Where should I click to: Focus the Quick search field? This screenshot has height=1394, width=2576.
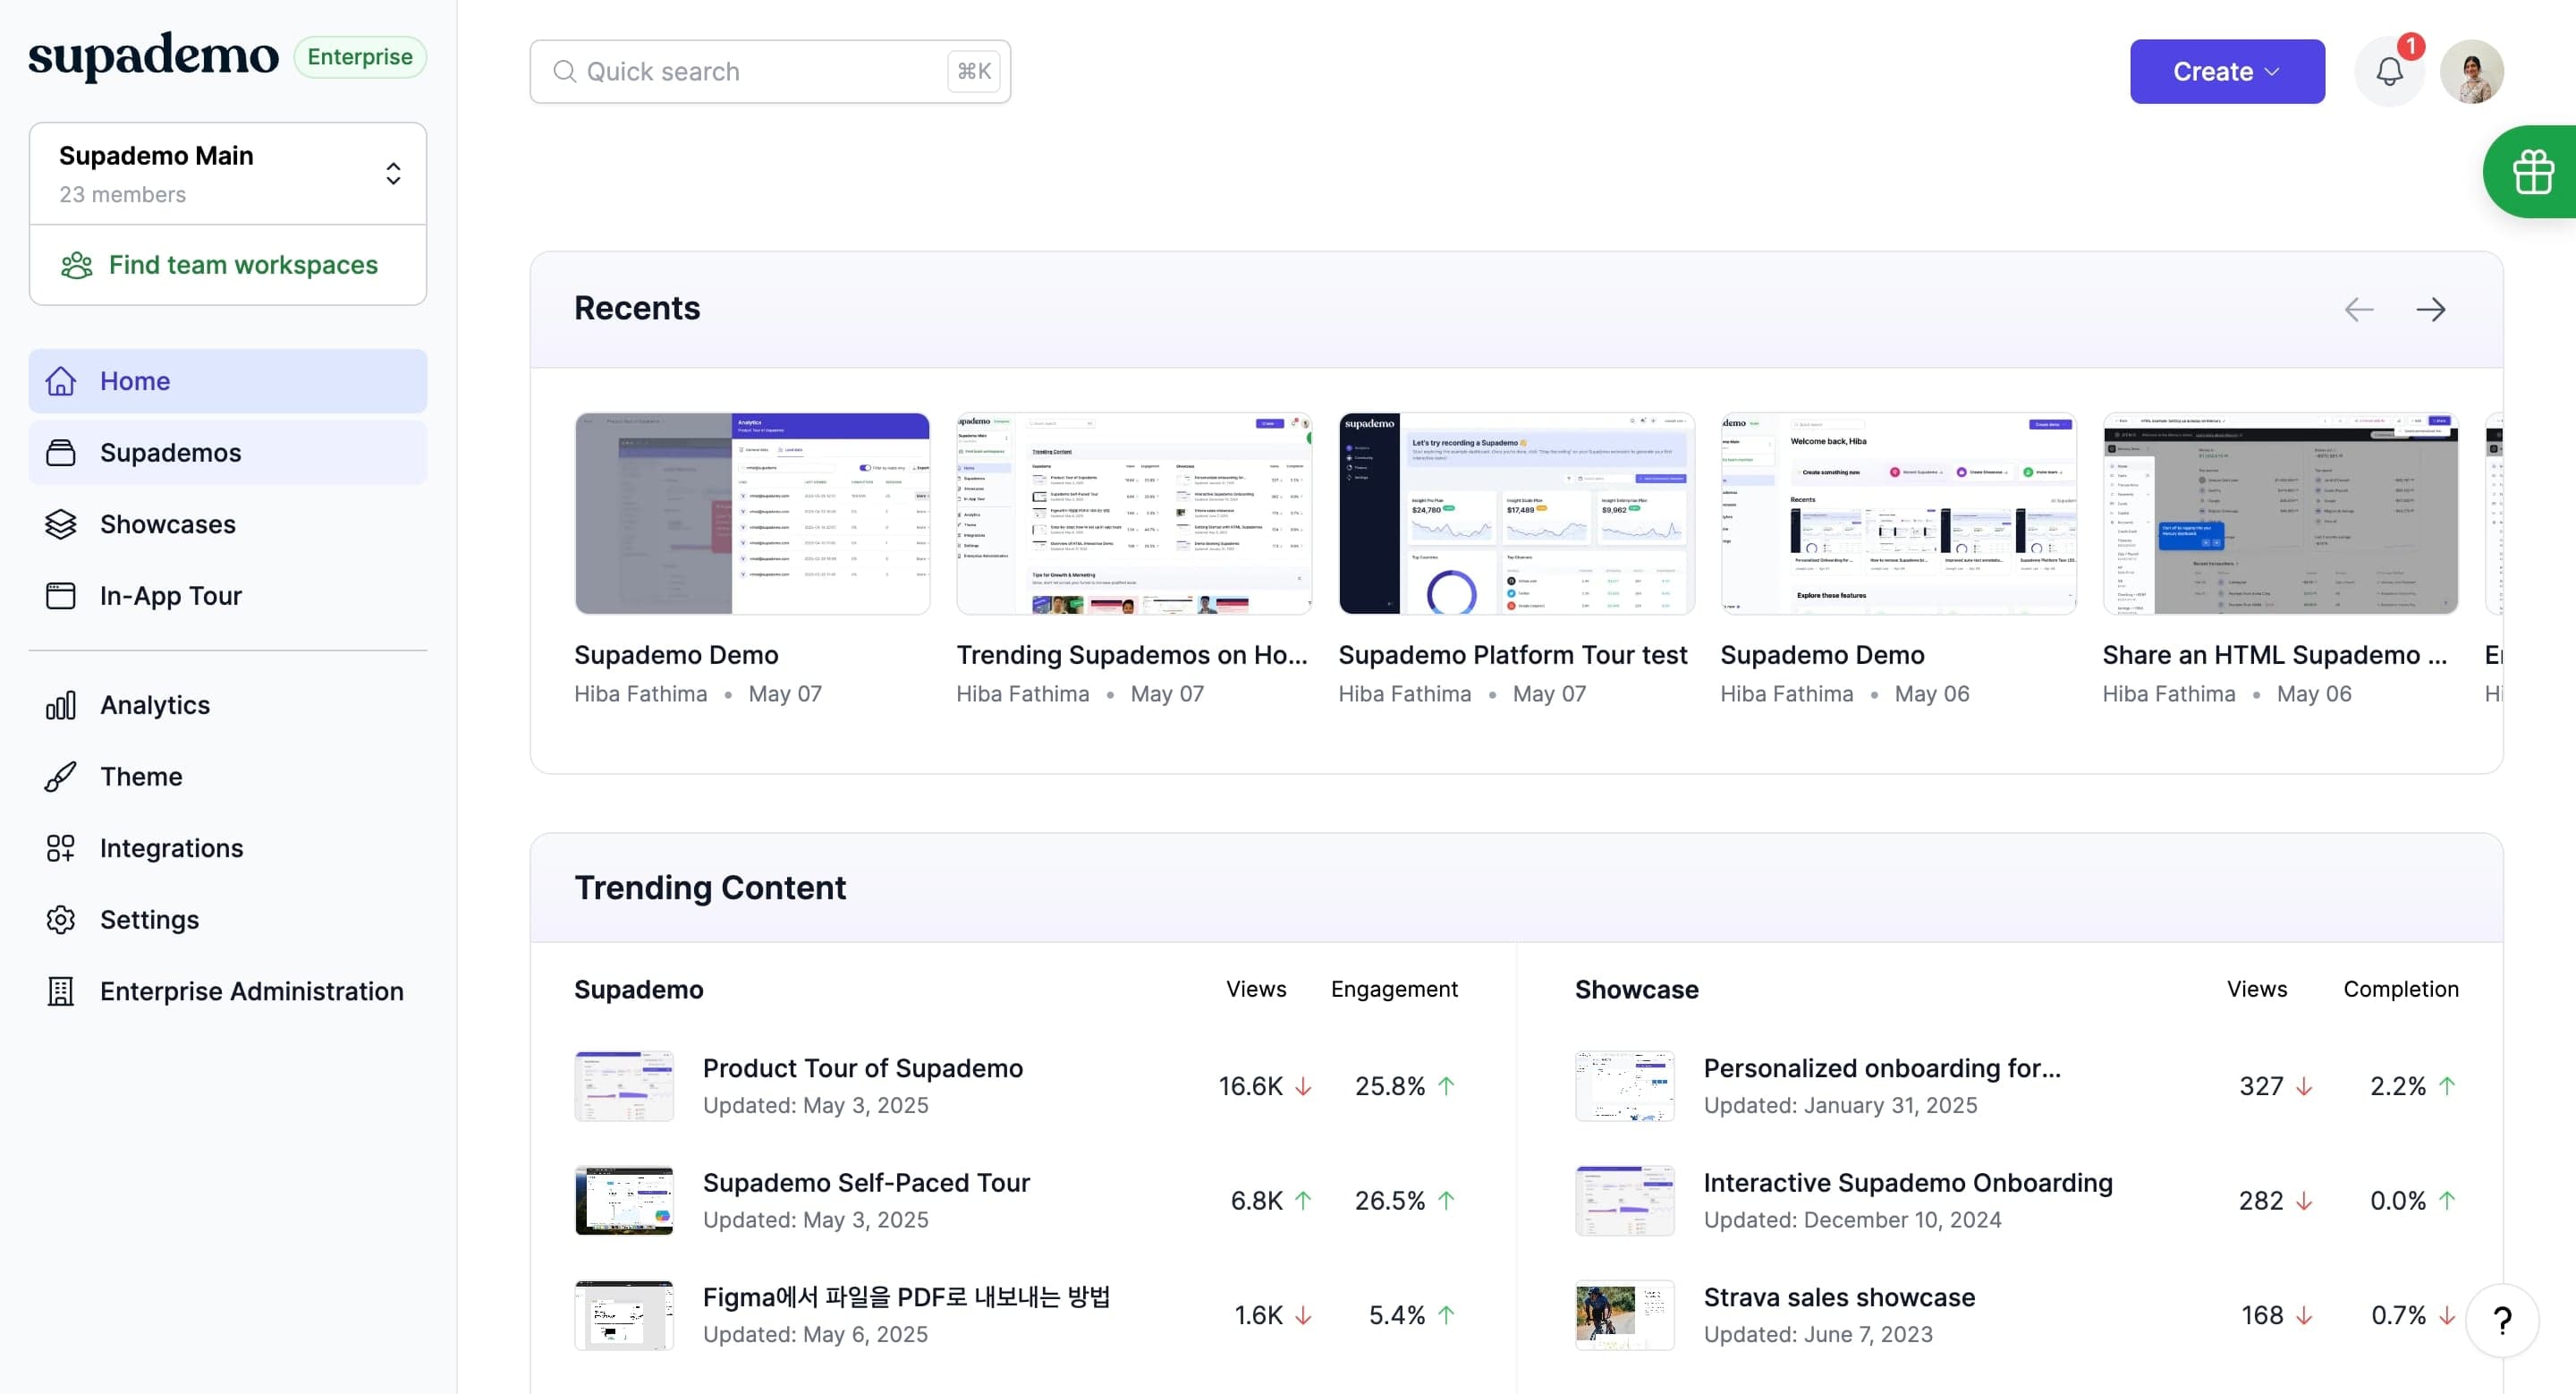pyautogui.click(x=770, y=71)
